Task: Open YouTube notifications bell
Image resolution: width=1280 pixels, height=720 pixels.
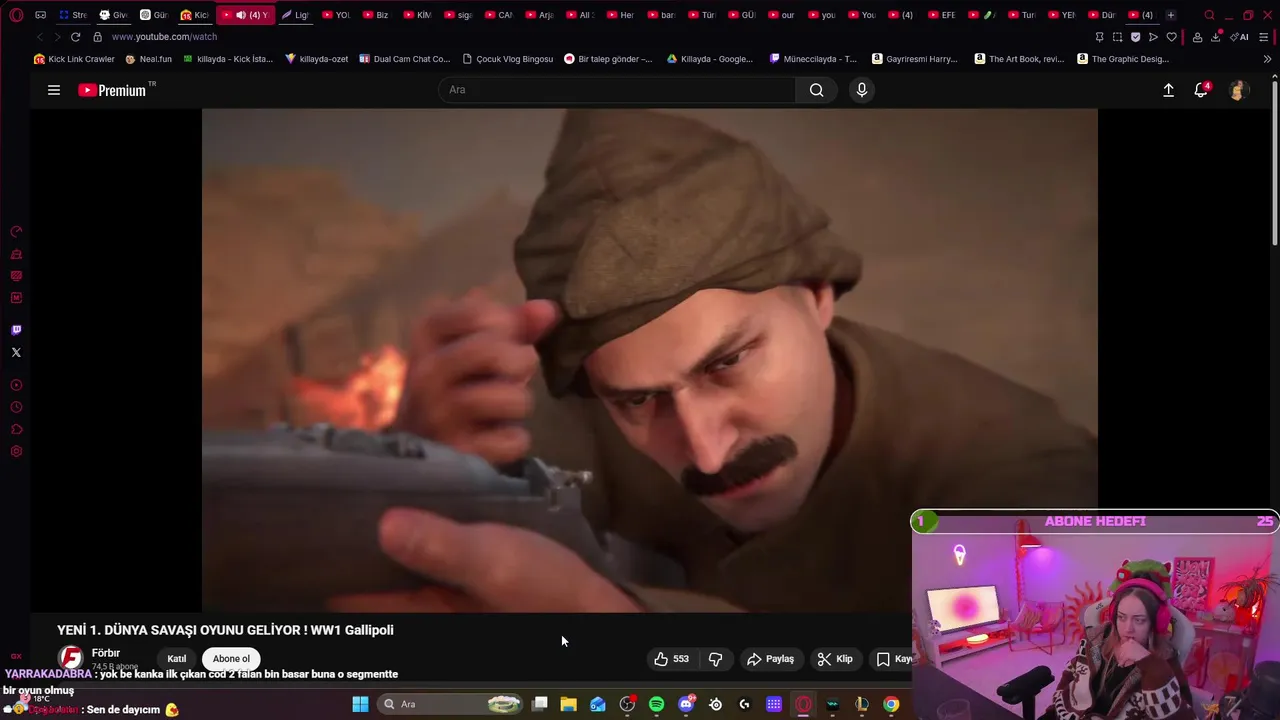Action: pyautogui.click(x=1201, y=90)
